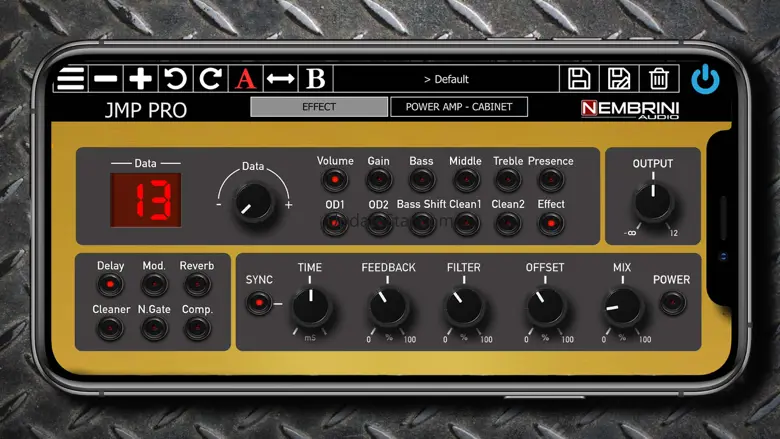Screen dimensions: 780x439
Task: Toggle the Volume LED button
Action: click(x=335, y=179)
